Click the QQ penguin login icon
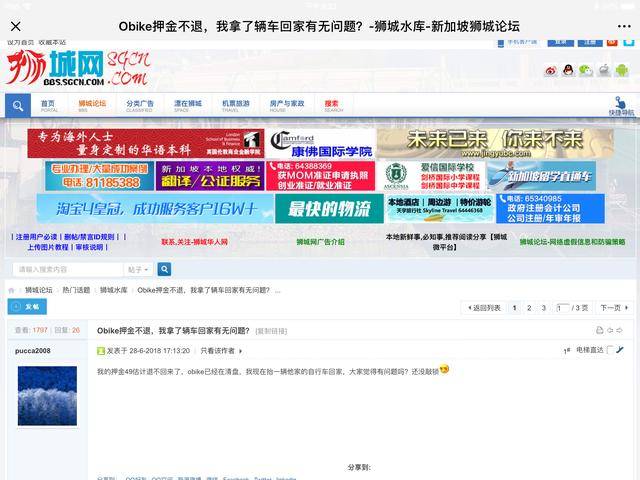 pyautogui.click(x=568, y=70)
